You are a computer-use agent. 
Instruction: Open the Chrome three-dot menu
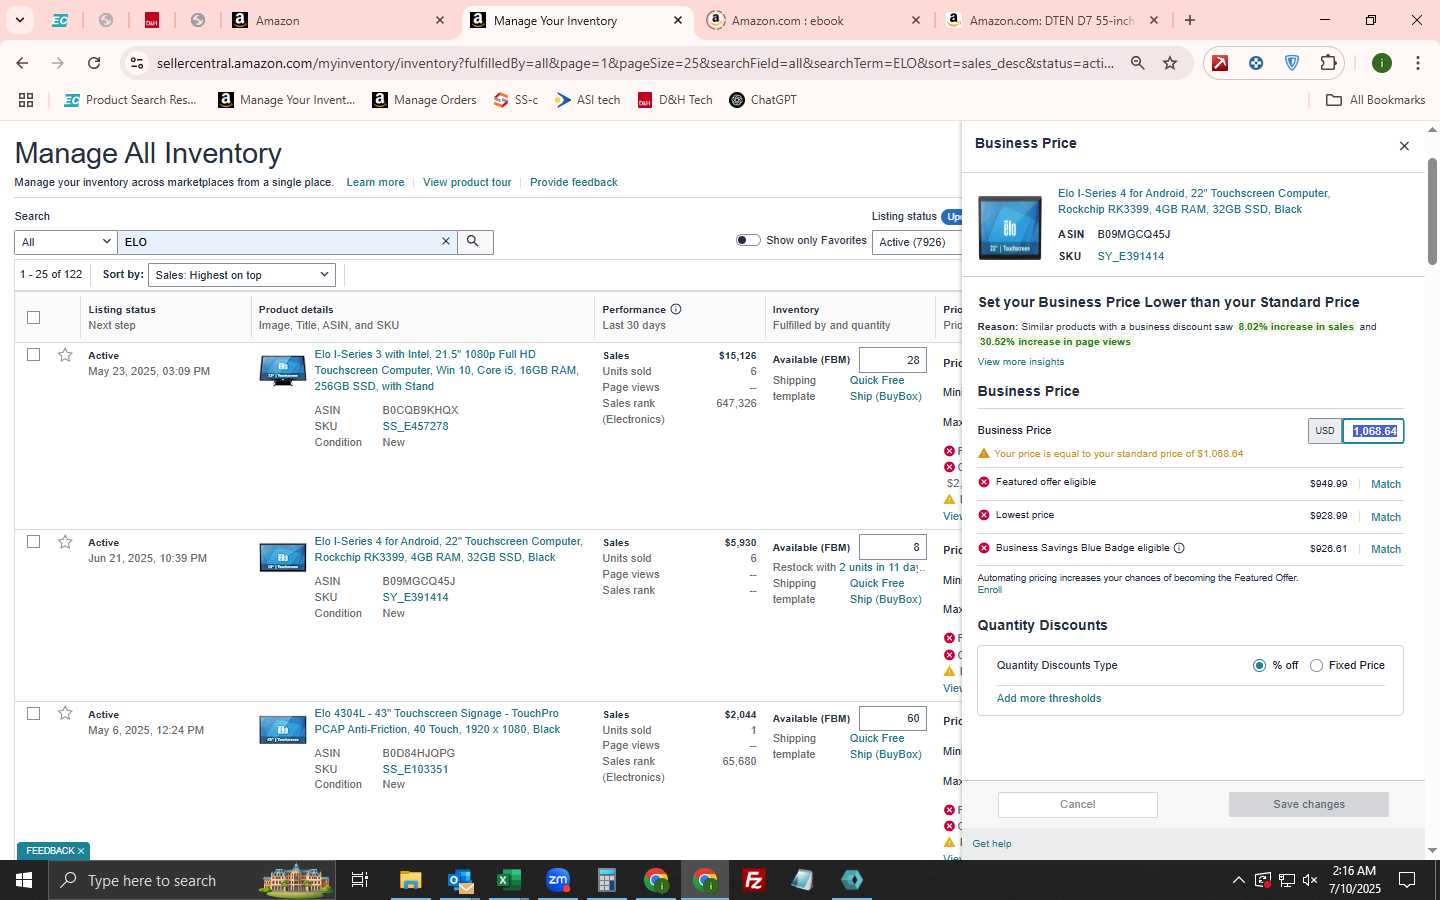1417,63
